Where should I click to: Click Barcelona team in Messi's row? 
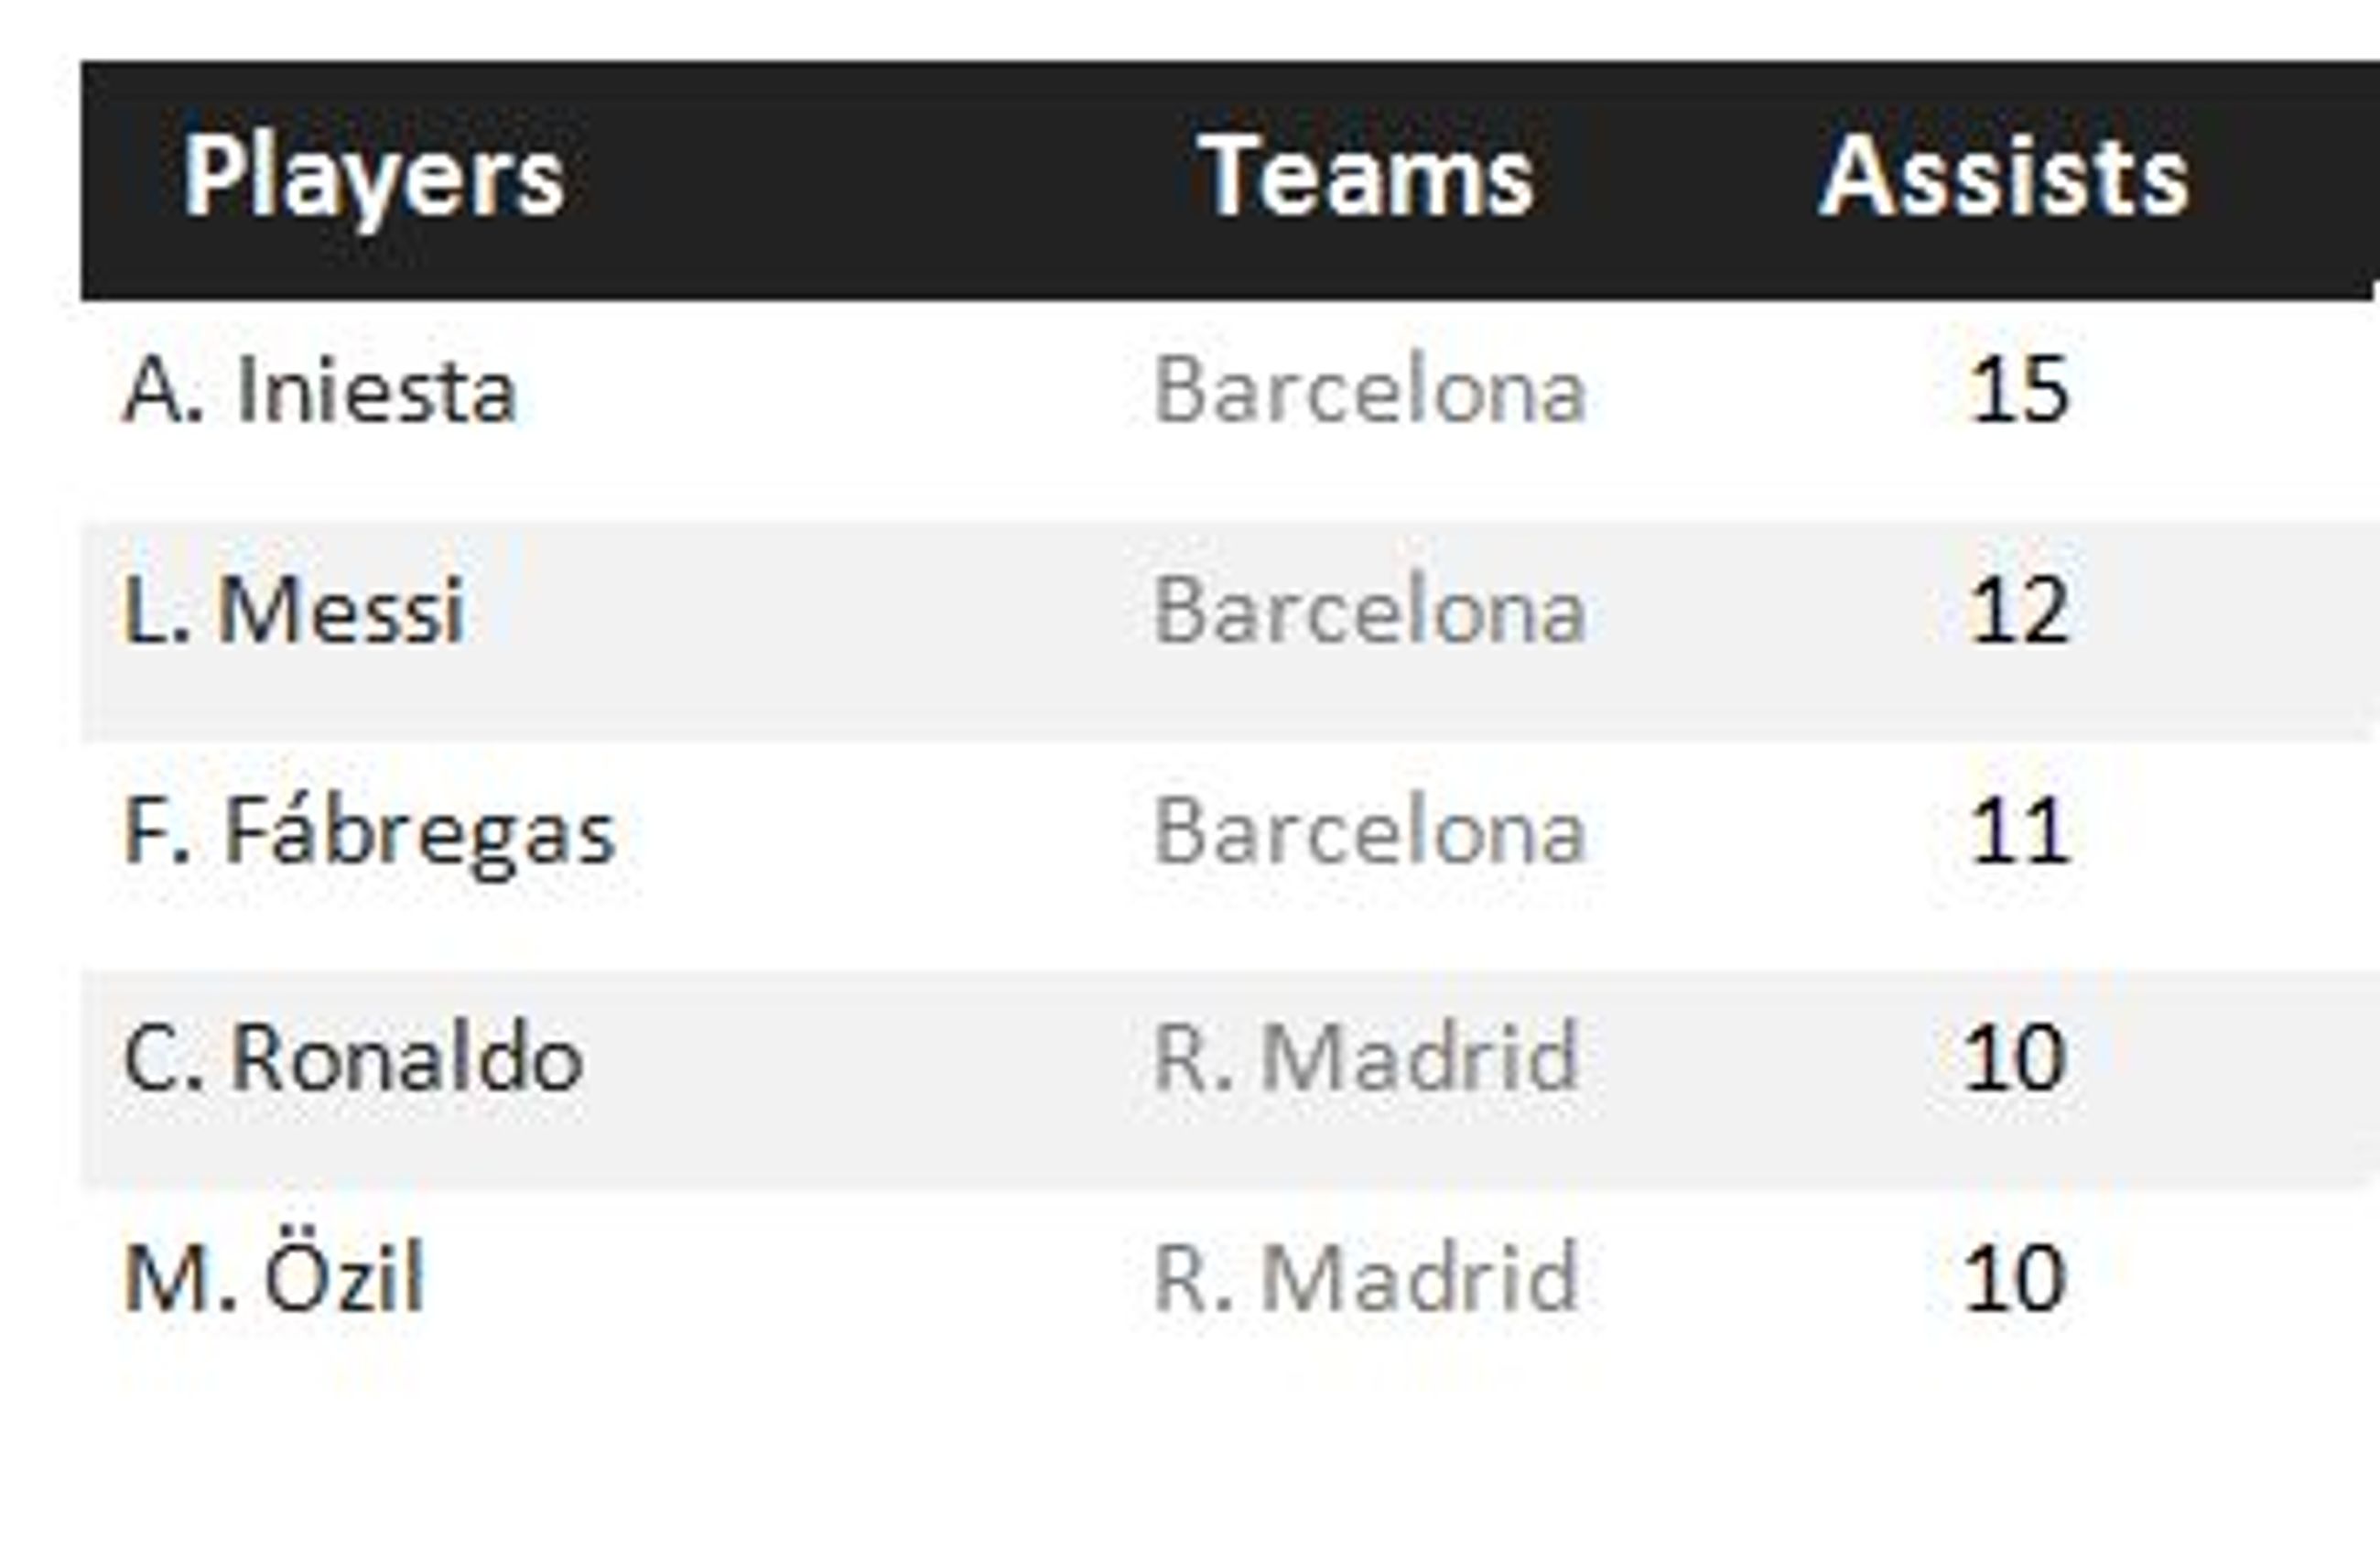[1370, 611]
